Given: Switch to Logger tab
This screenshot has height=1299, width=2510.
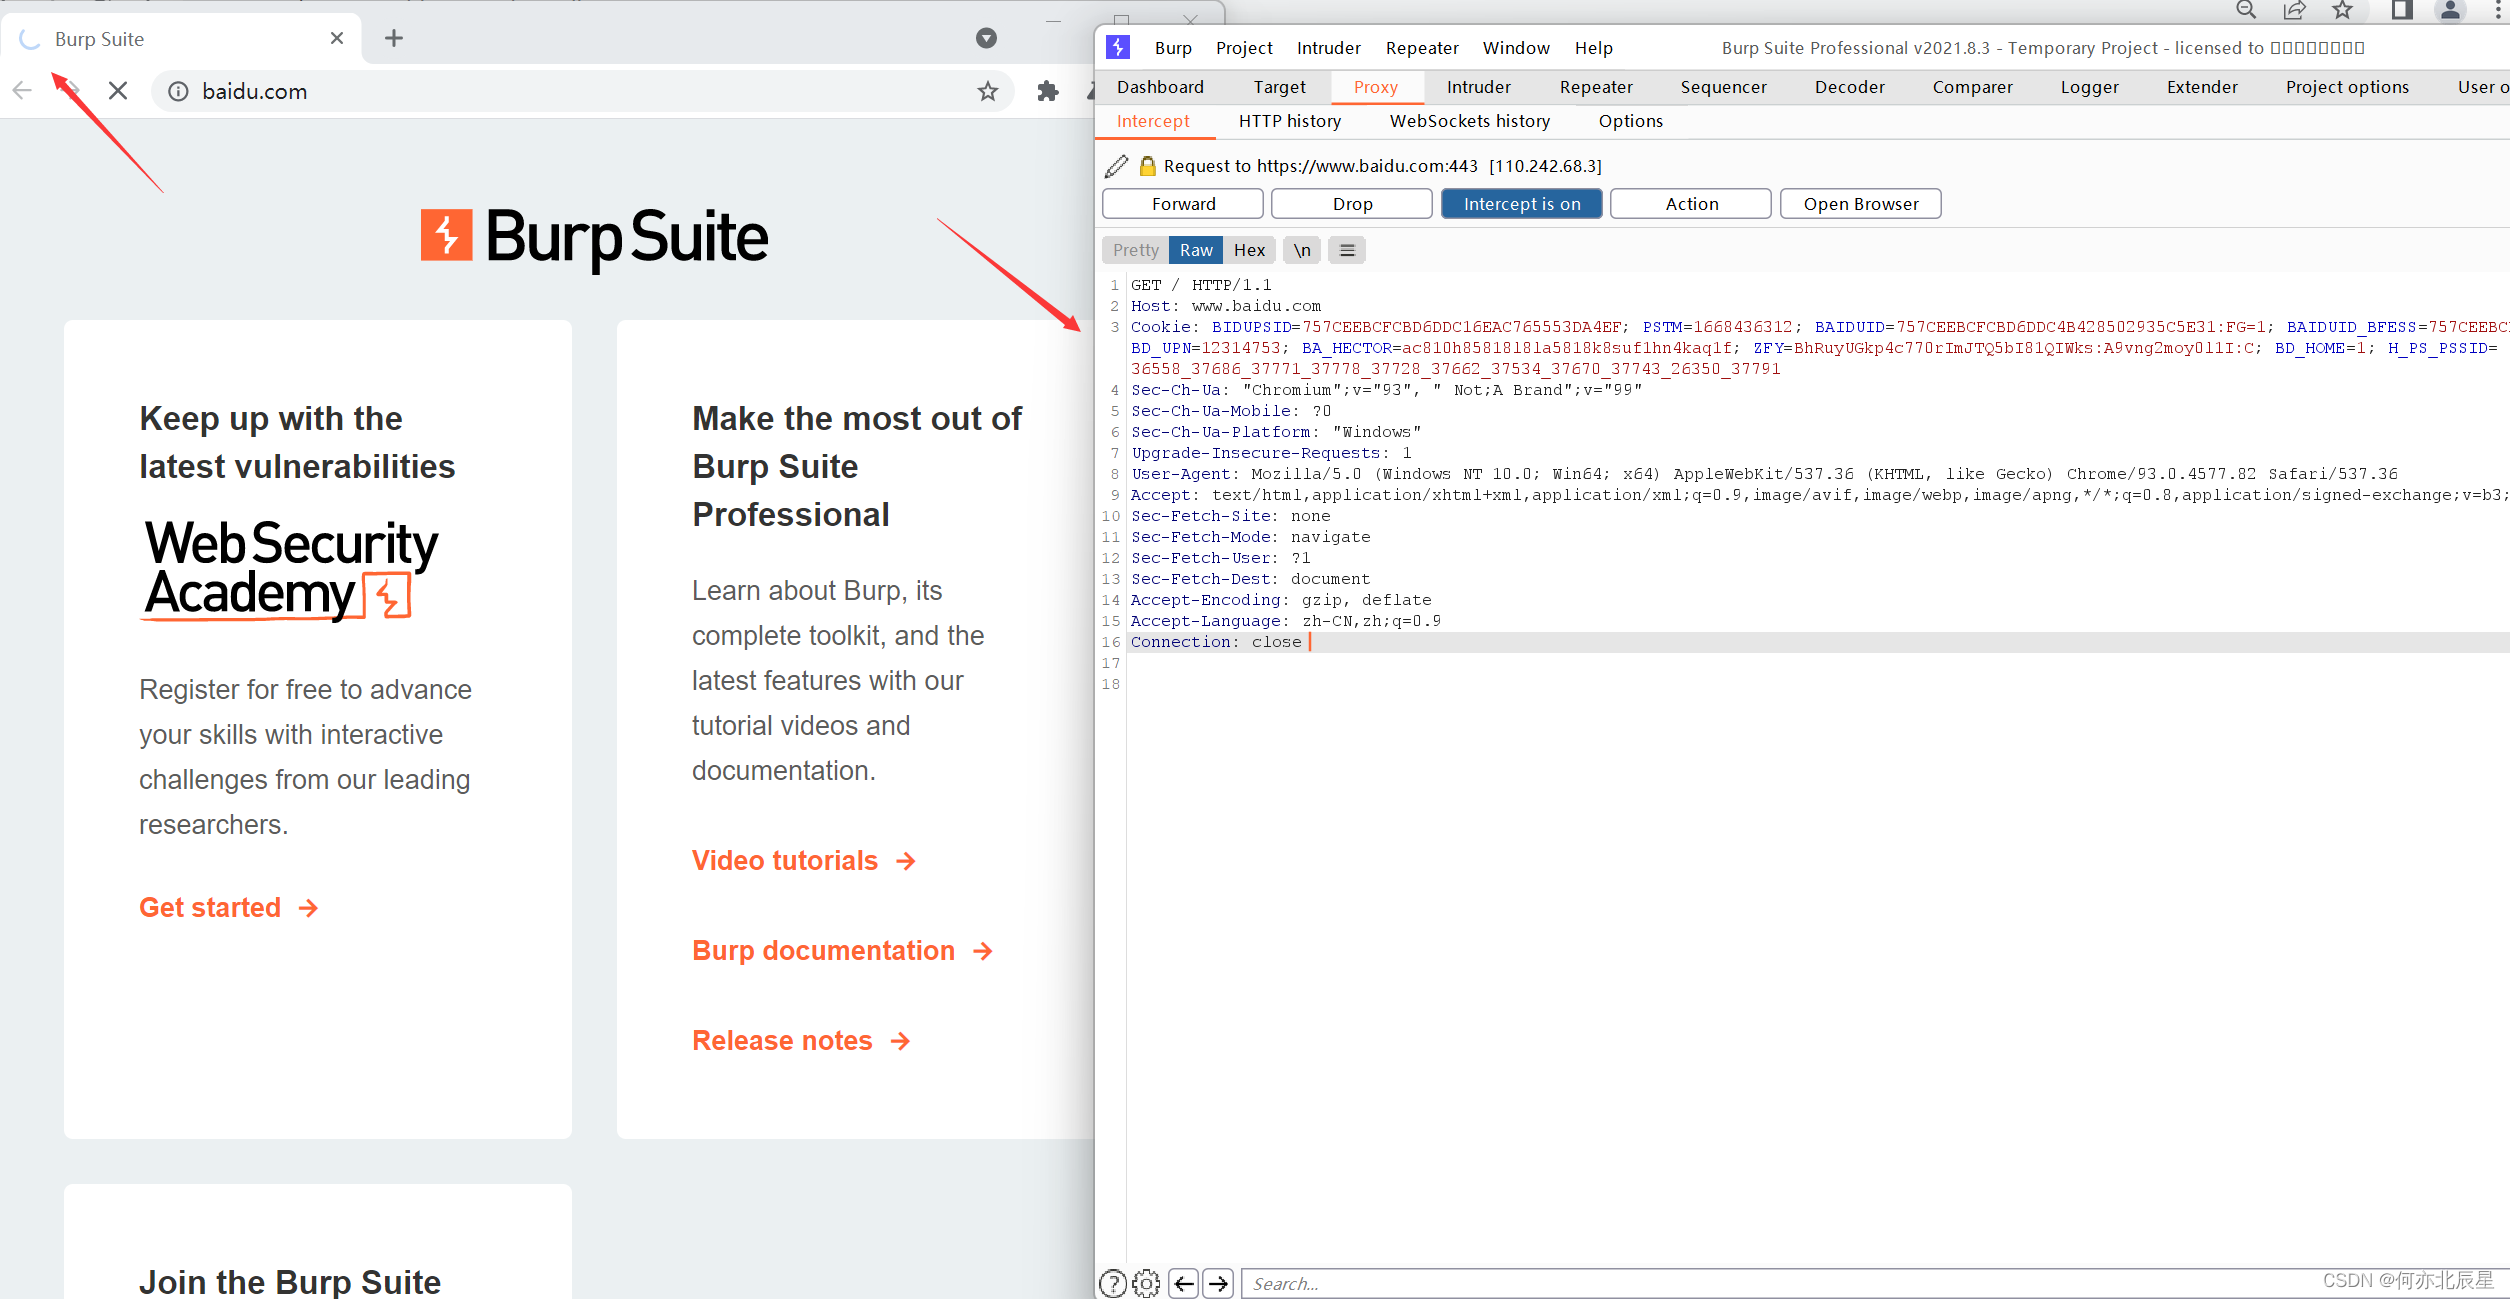Looking at the screenshot, I should [x=2089, y=87].
